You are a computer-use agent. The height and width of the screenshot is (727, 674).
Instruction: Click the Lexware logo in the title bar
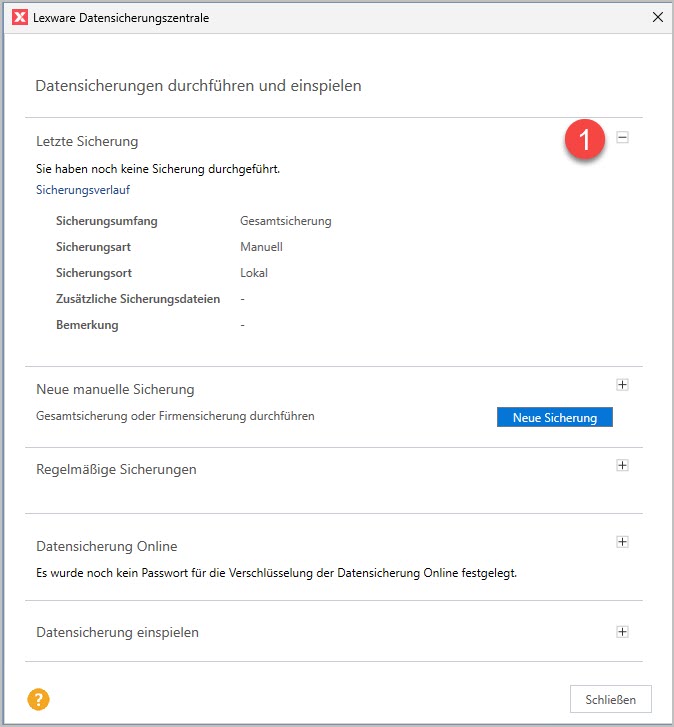pos(19,17)
